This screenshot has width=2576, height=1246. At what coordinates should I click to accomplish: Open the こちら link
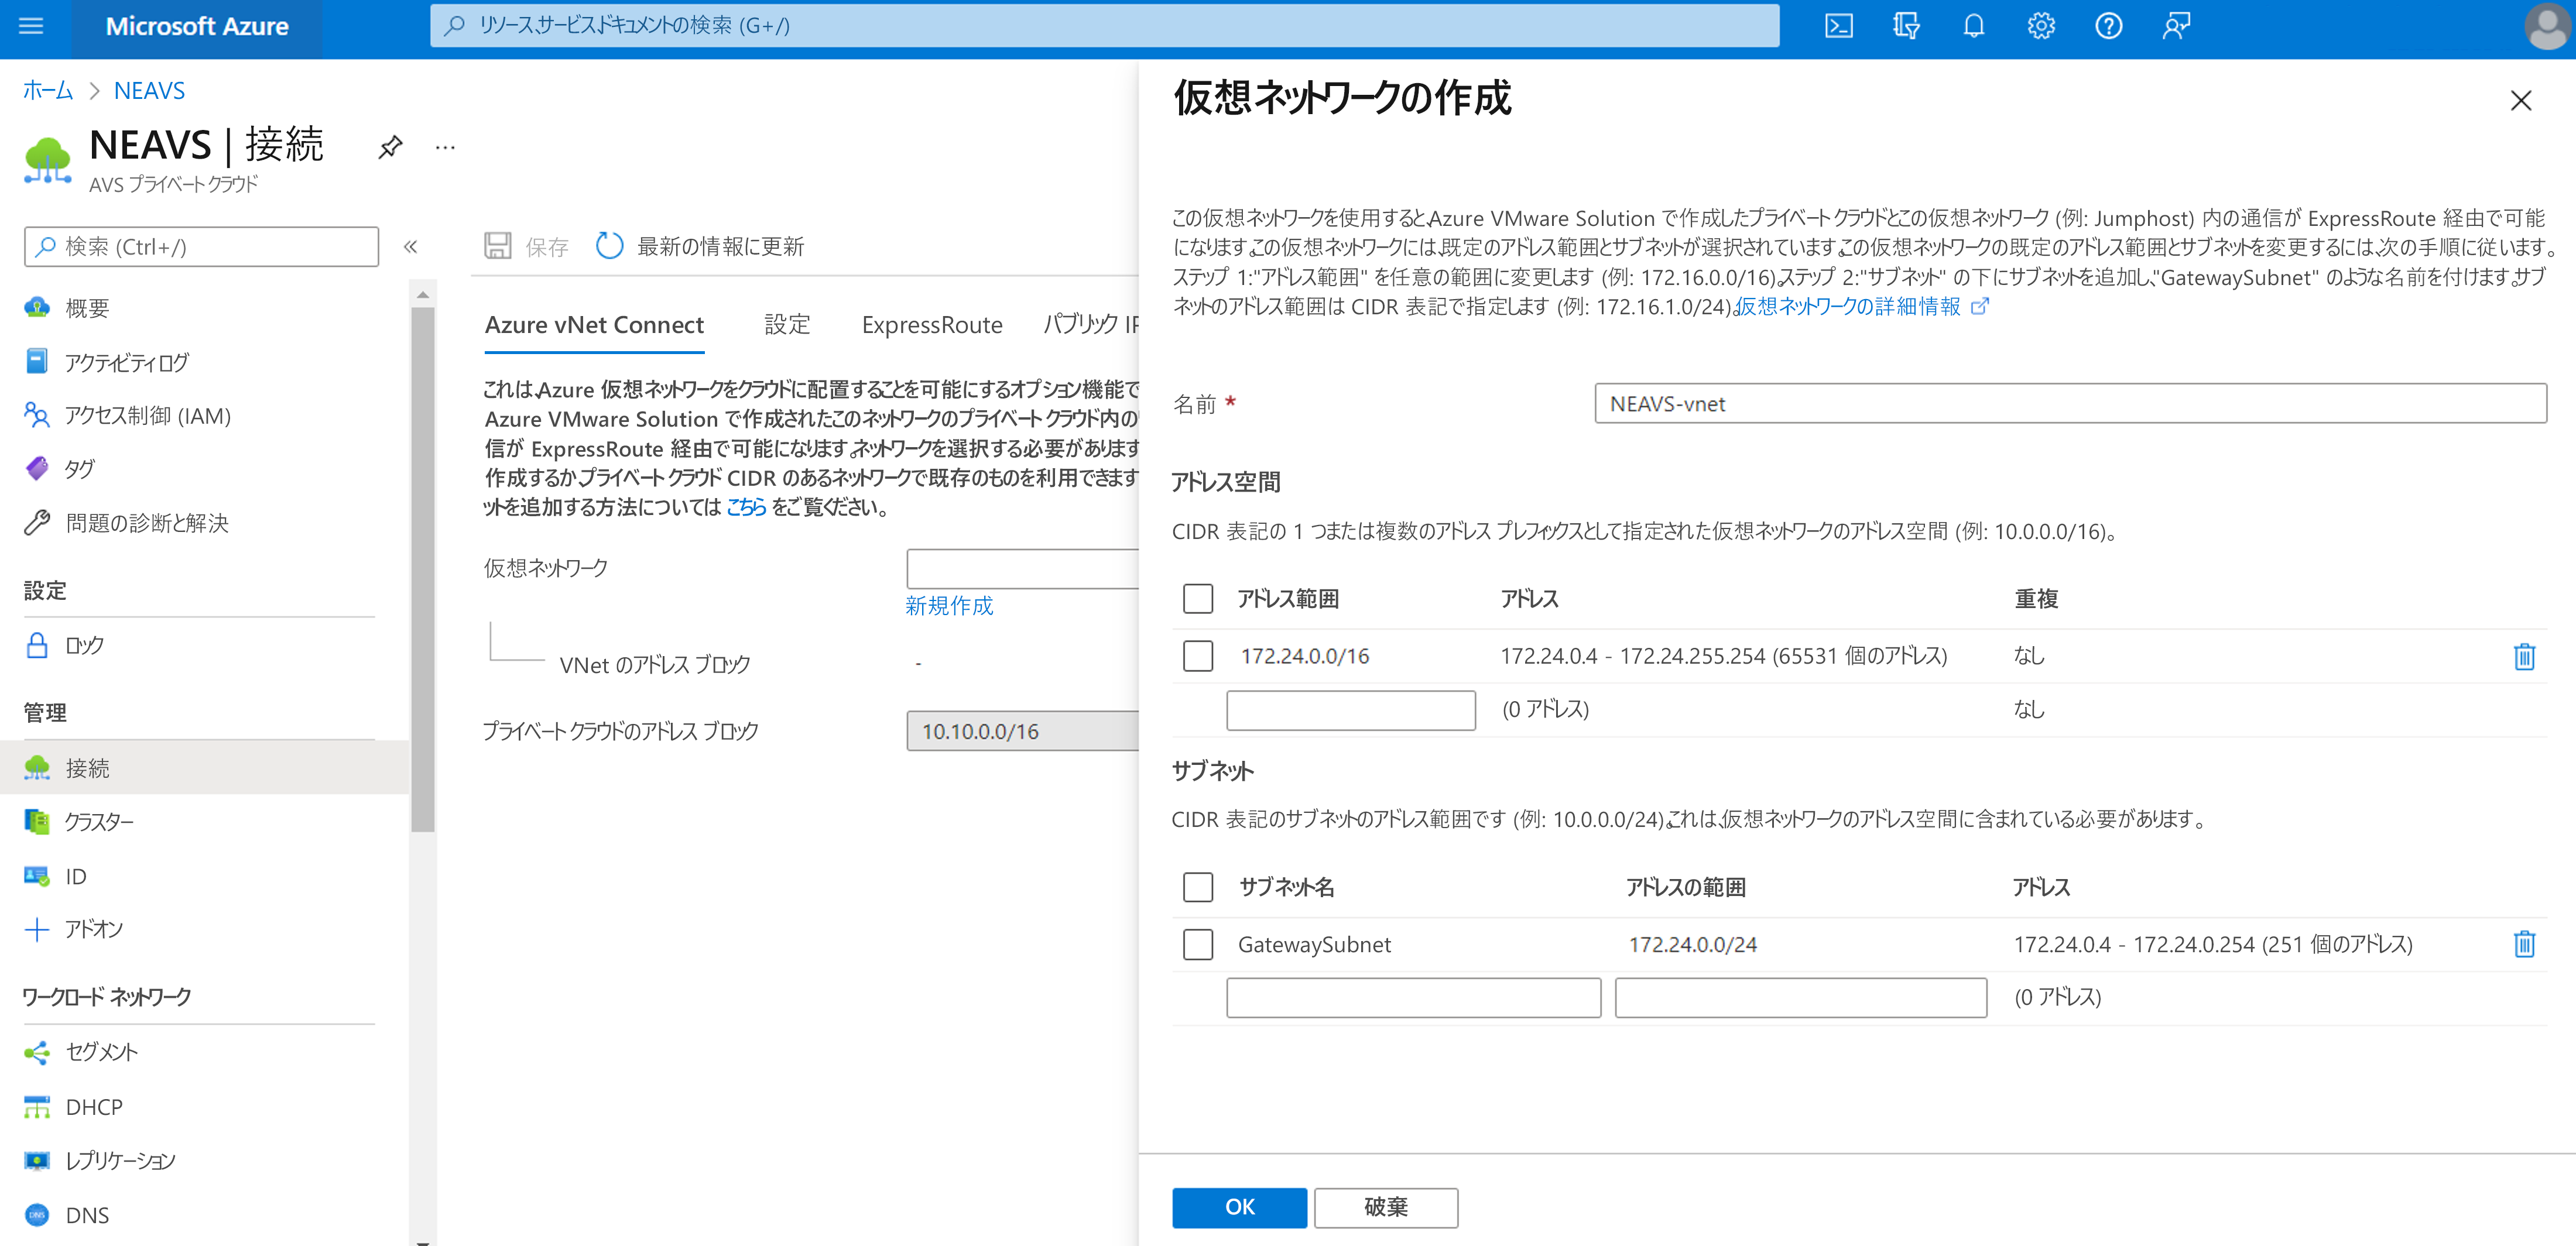[746, 507]
